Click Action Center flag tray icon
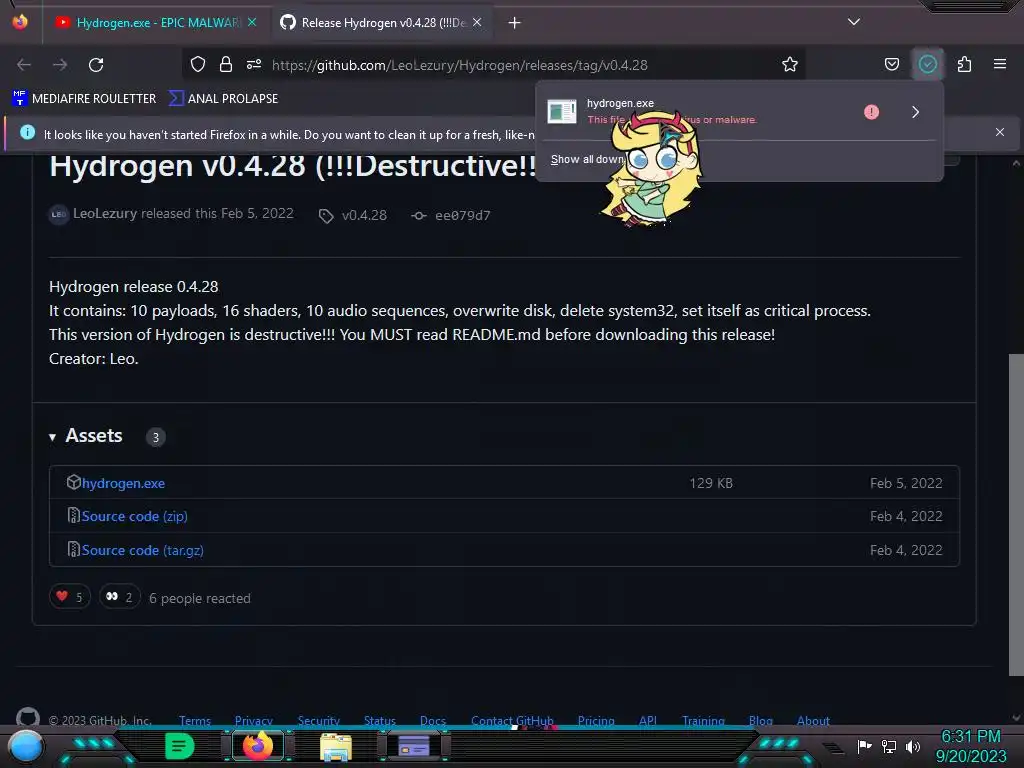The image size is (1024, 768). (864, 746)
